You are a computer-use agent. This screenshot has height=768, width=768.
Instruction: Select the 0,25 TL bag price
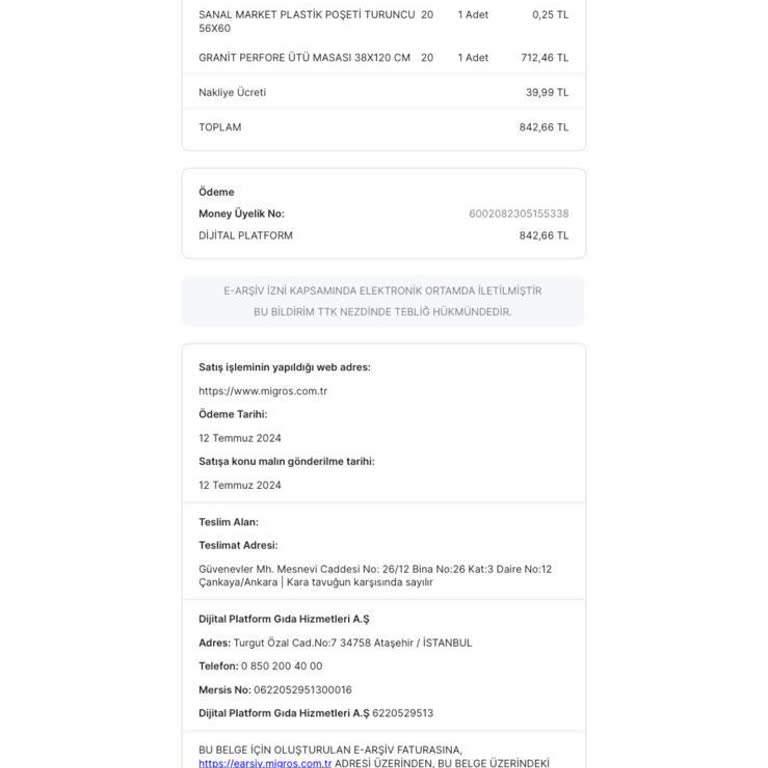point(550,15)
